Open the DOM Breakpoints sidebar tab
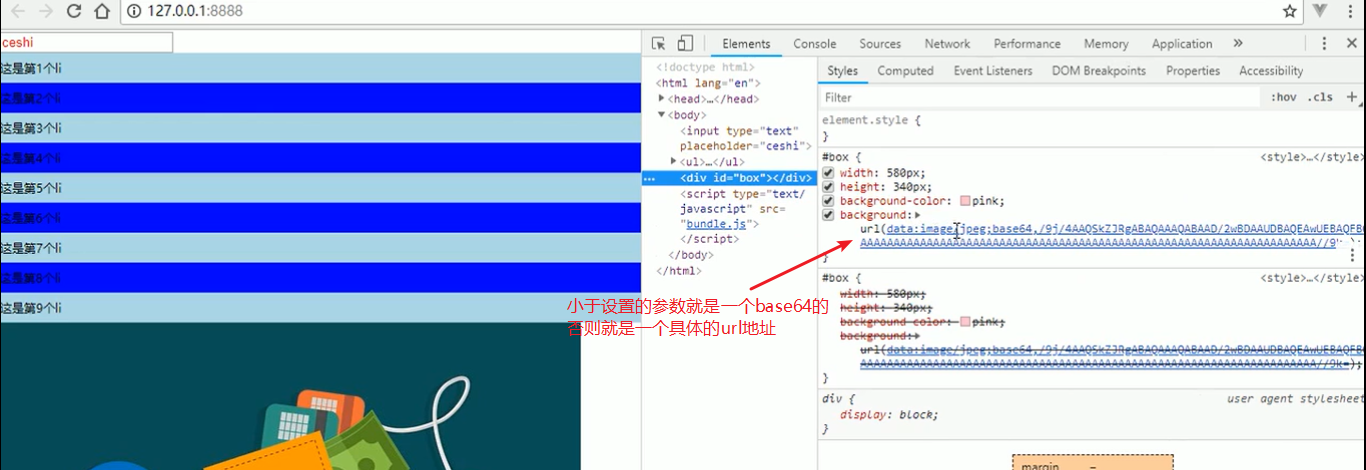This screenshot has width=1366, height=470. pos(1099,71)
